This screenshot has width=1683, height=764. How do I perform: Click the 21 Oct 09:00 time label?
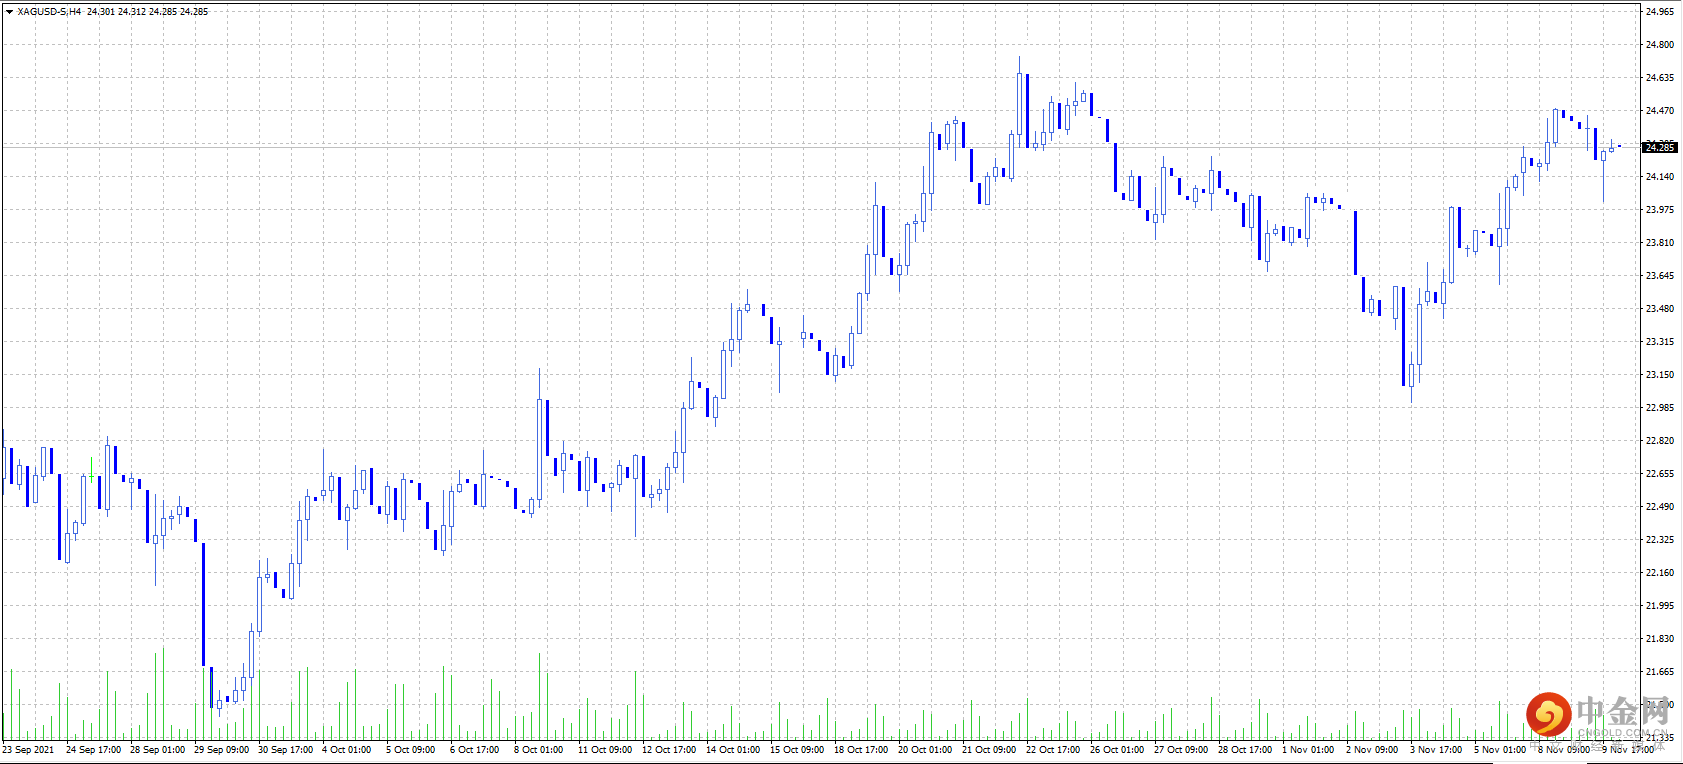[x=989, y=750]
